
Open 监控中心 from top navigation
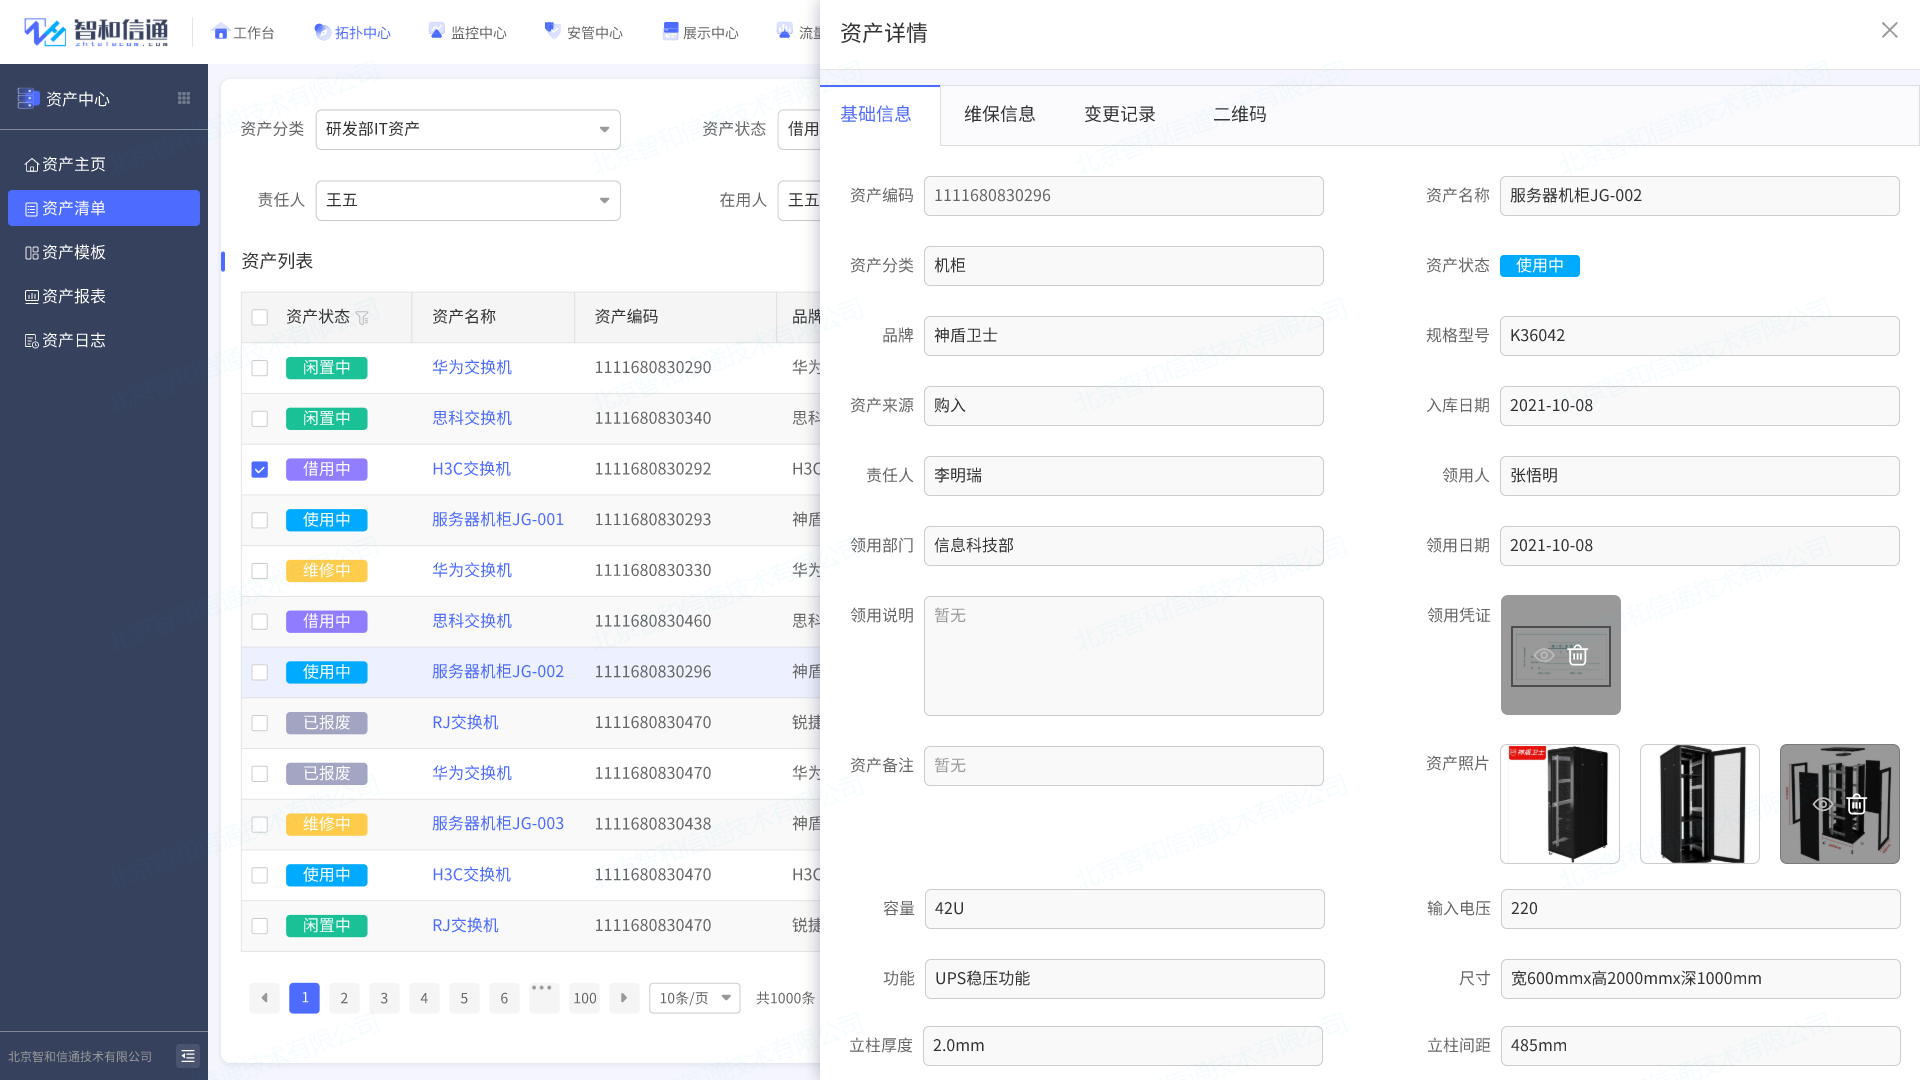(468, 32)
